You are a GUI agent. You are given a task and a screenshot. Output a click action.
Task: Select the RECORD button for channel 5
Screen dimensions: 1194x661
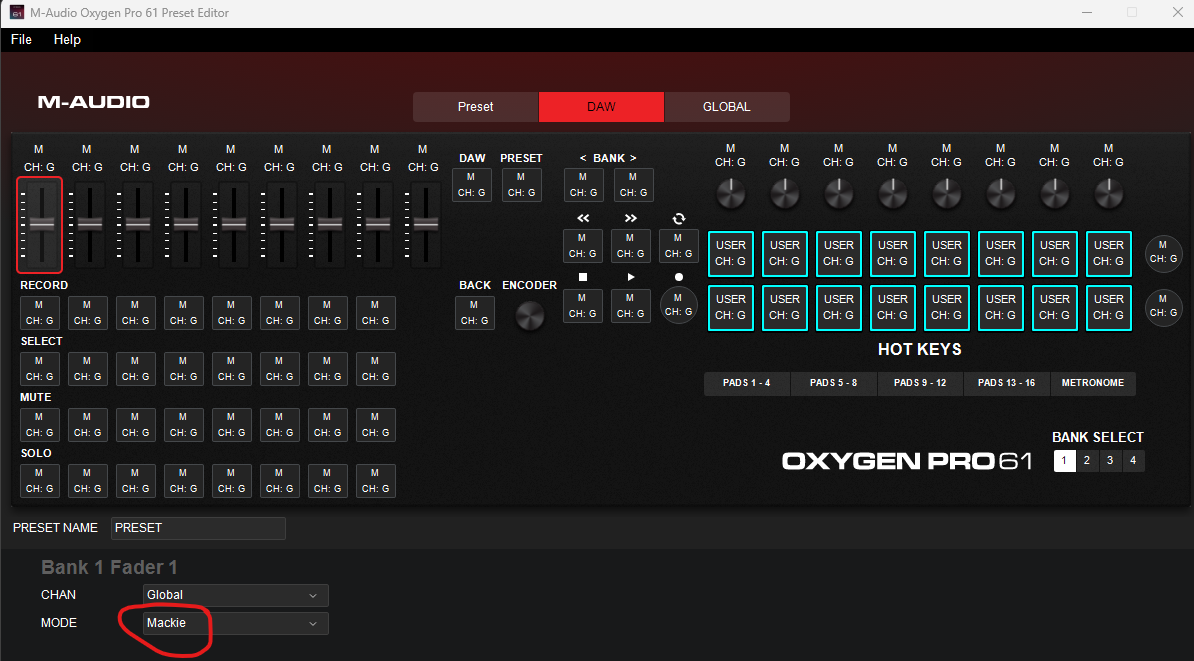pyautogui.click(x=231, y=313)
